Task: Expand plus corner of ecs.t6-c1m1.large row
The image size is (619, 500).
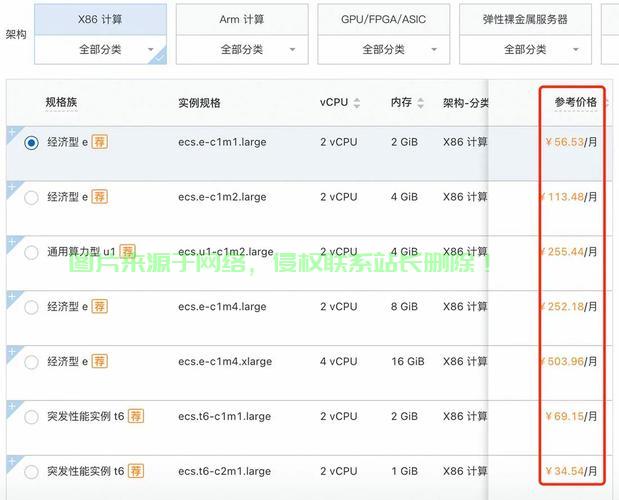Action: coord(12,406)
